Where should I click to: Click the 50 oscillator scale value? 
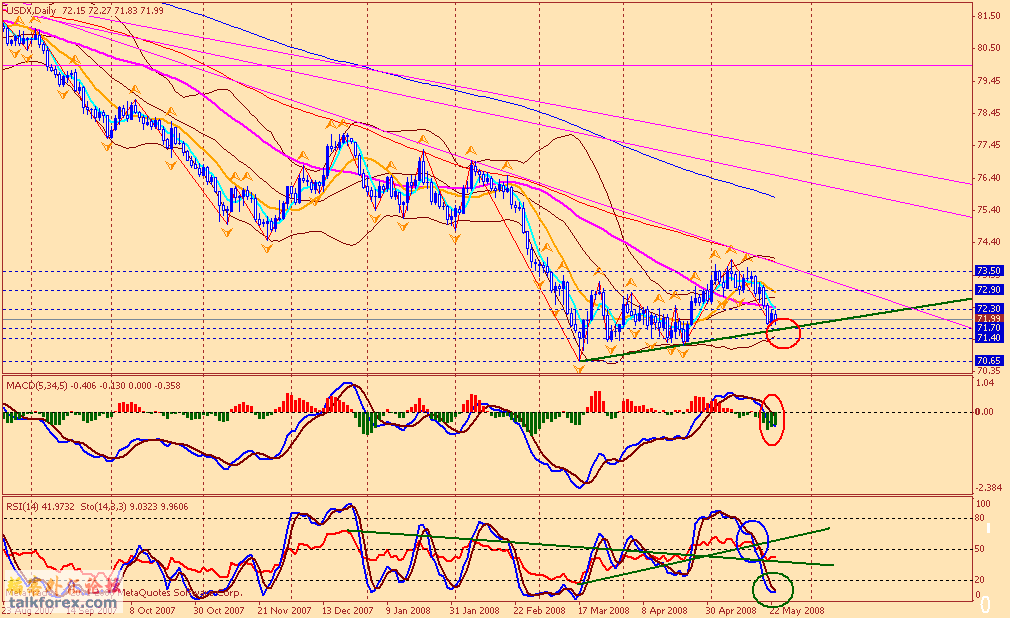(x=980, y=549)
